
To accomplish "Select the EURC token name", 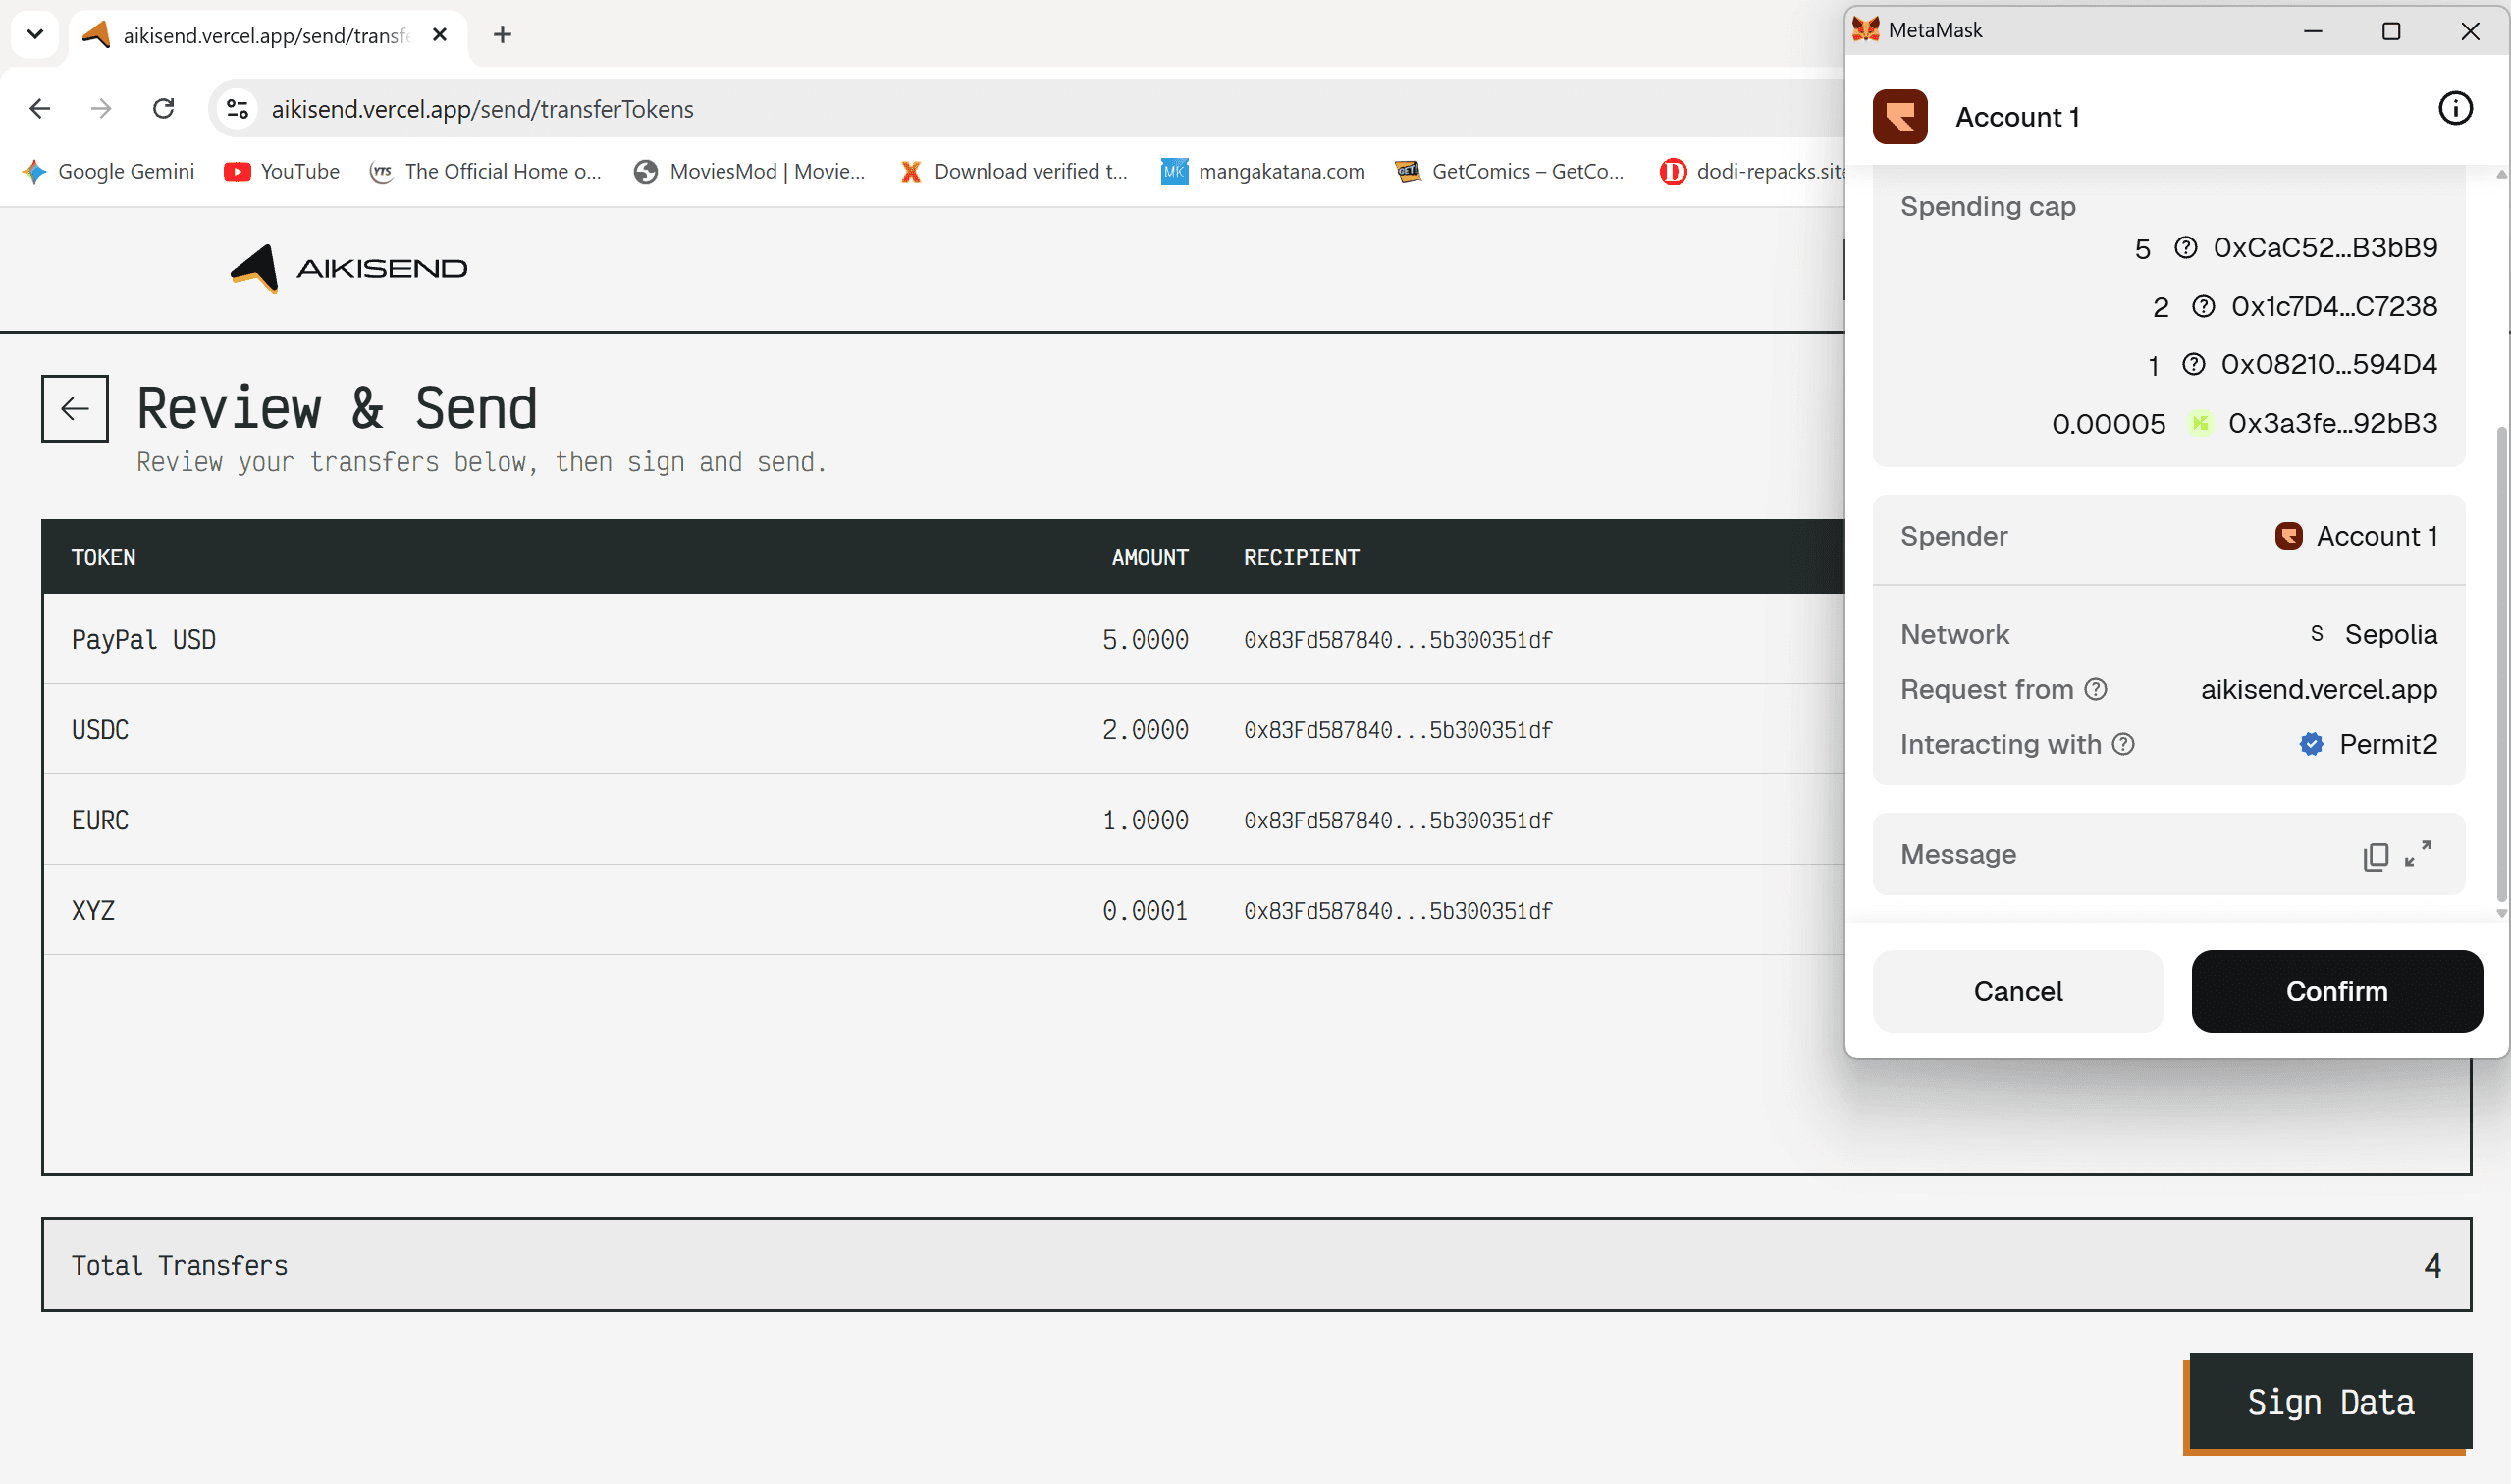I will tap(100, 819).
